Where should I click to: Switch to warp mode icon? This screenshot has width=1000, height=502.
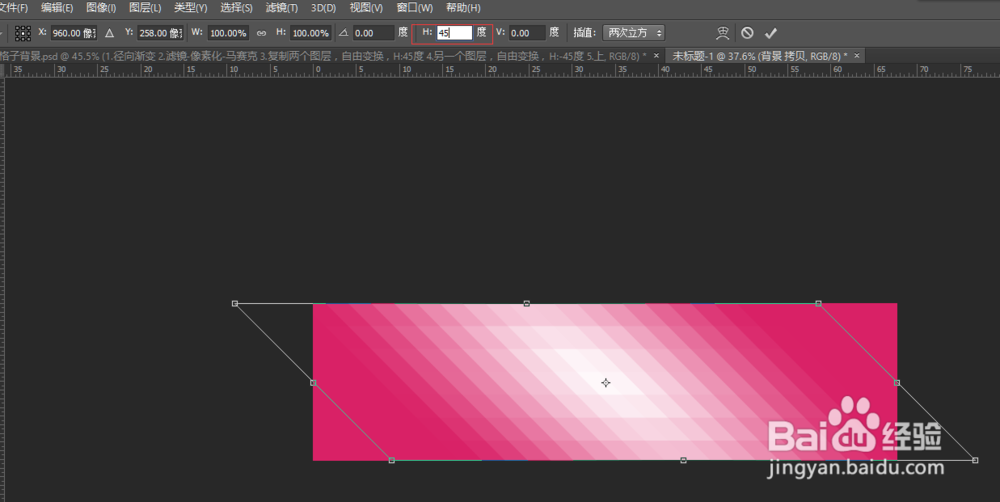[x=723, y=33]
